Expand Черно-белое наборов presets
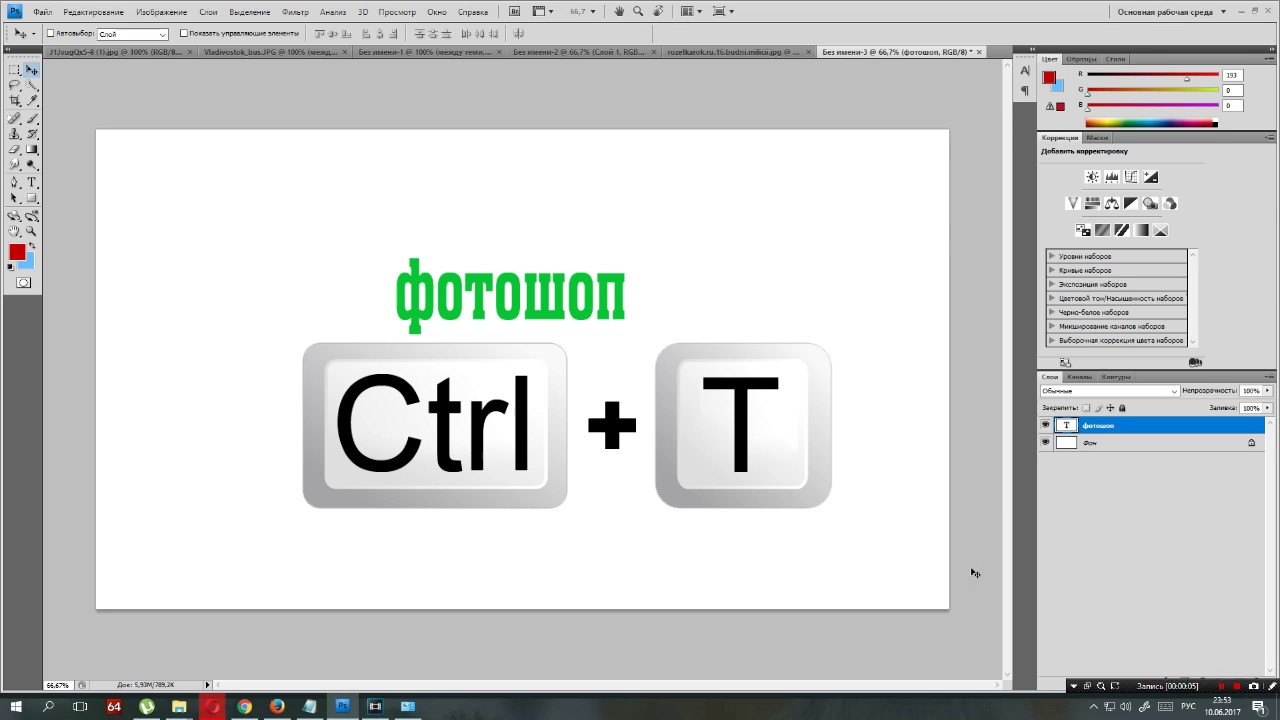Image resolution: width=1280 pixels, height=720 pixels. click(1052, 312)
